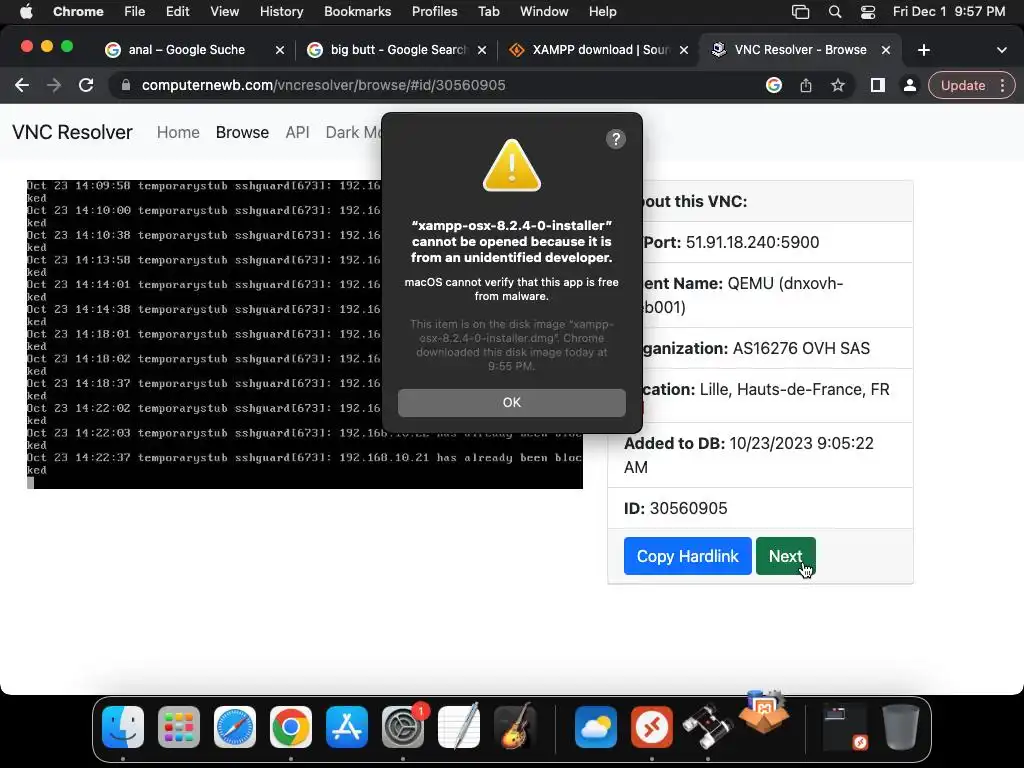Click the stage manager icon in menu bar

[801, 11]
